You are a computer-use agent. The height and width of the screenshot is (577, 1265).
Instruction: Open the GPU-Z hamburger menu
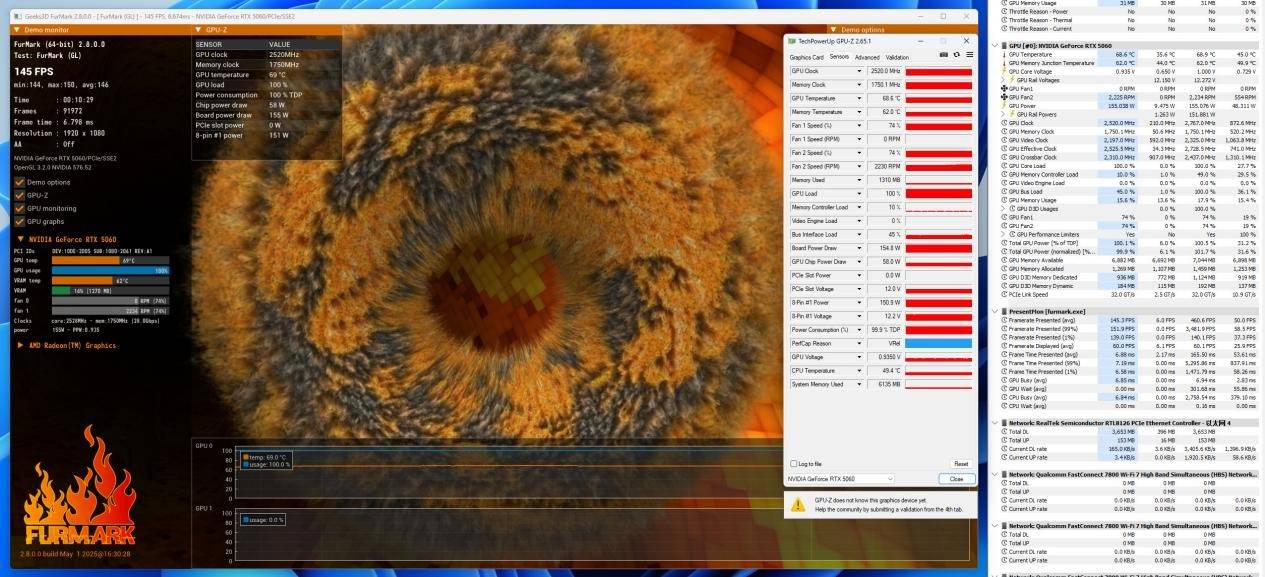[968, 55]
